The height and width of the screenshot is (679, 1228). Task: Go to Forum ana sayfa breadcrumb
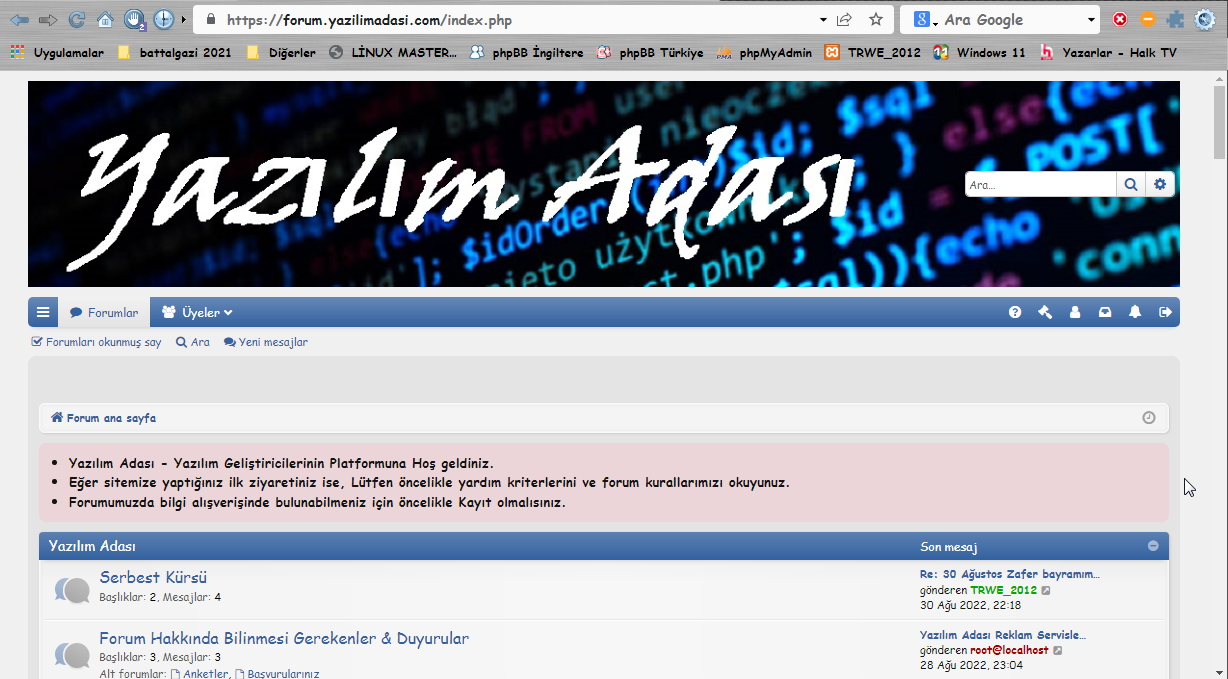point(104,418)
